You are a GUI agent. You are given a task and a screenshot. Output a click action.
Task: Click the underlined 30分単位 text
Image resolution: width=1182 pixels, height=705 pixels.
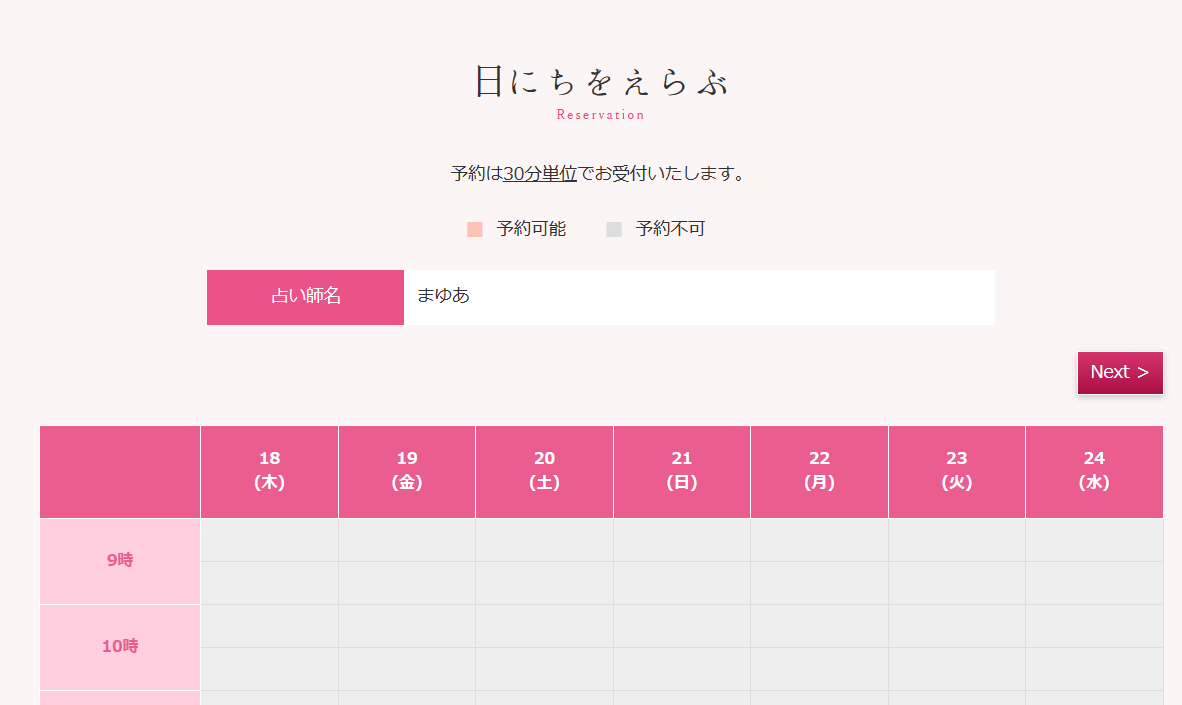tap(540, 174)
